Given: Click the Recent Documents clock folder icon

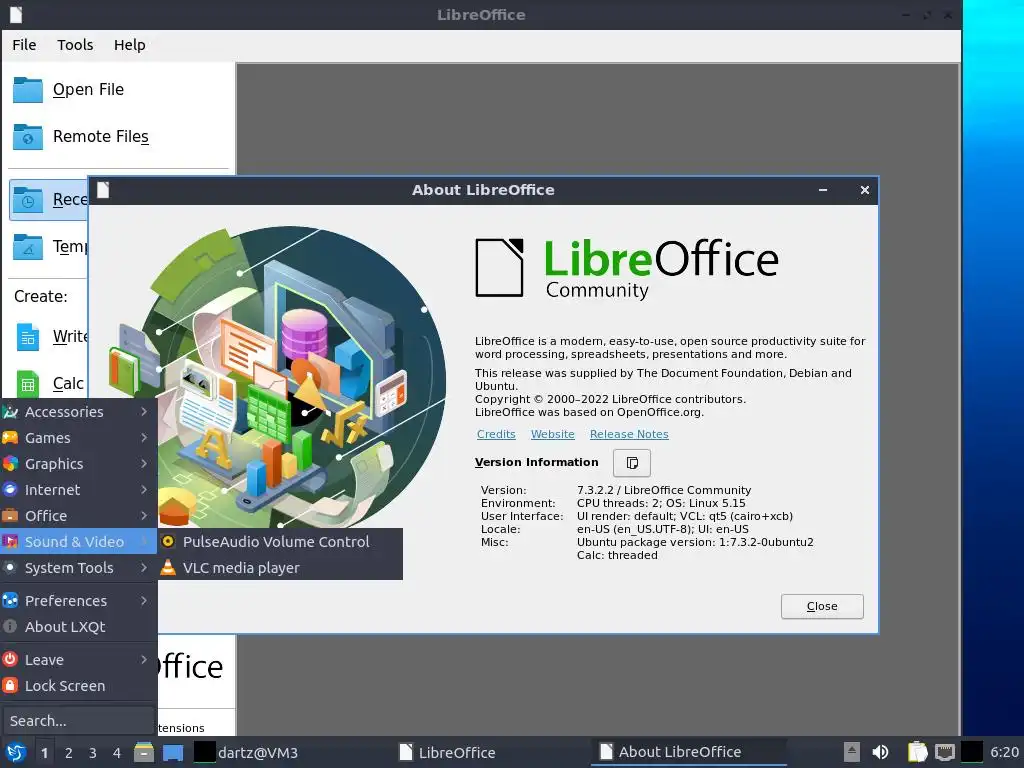Looking at the screenshot, I should click(27, 200).
